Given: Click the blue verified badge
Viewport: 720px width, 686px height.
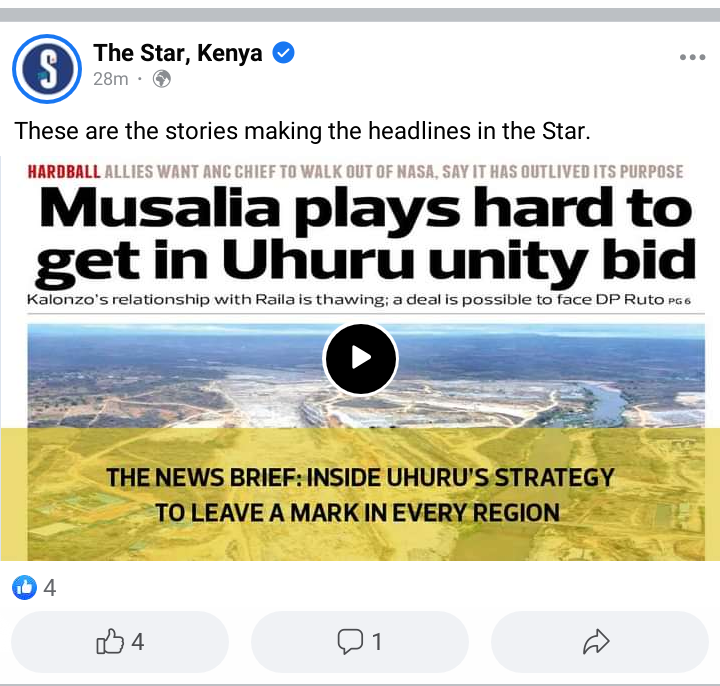Looking at the screenshot, I should pos(283,52).
